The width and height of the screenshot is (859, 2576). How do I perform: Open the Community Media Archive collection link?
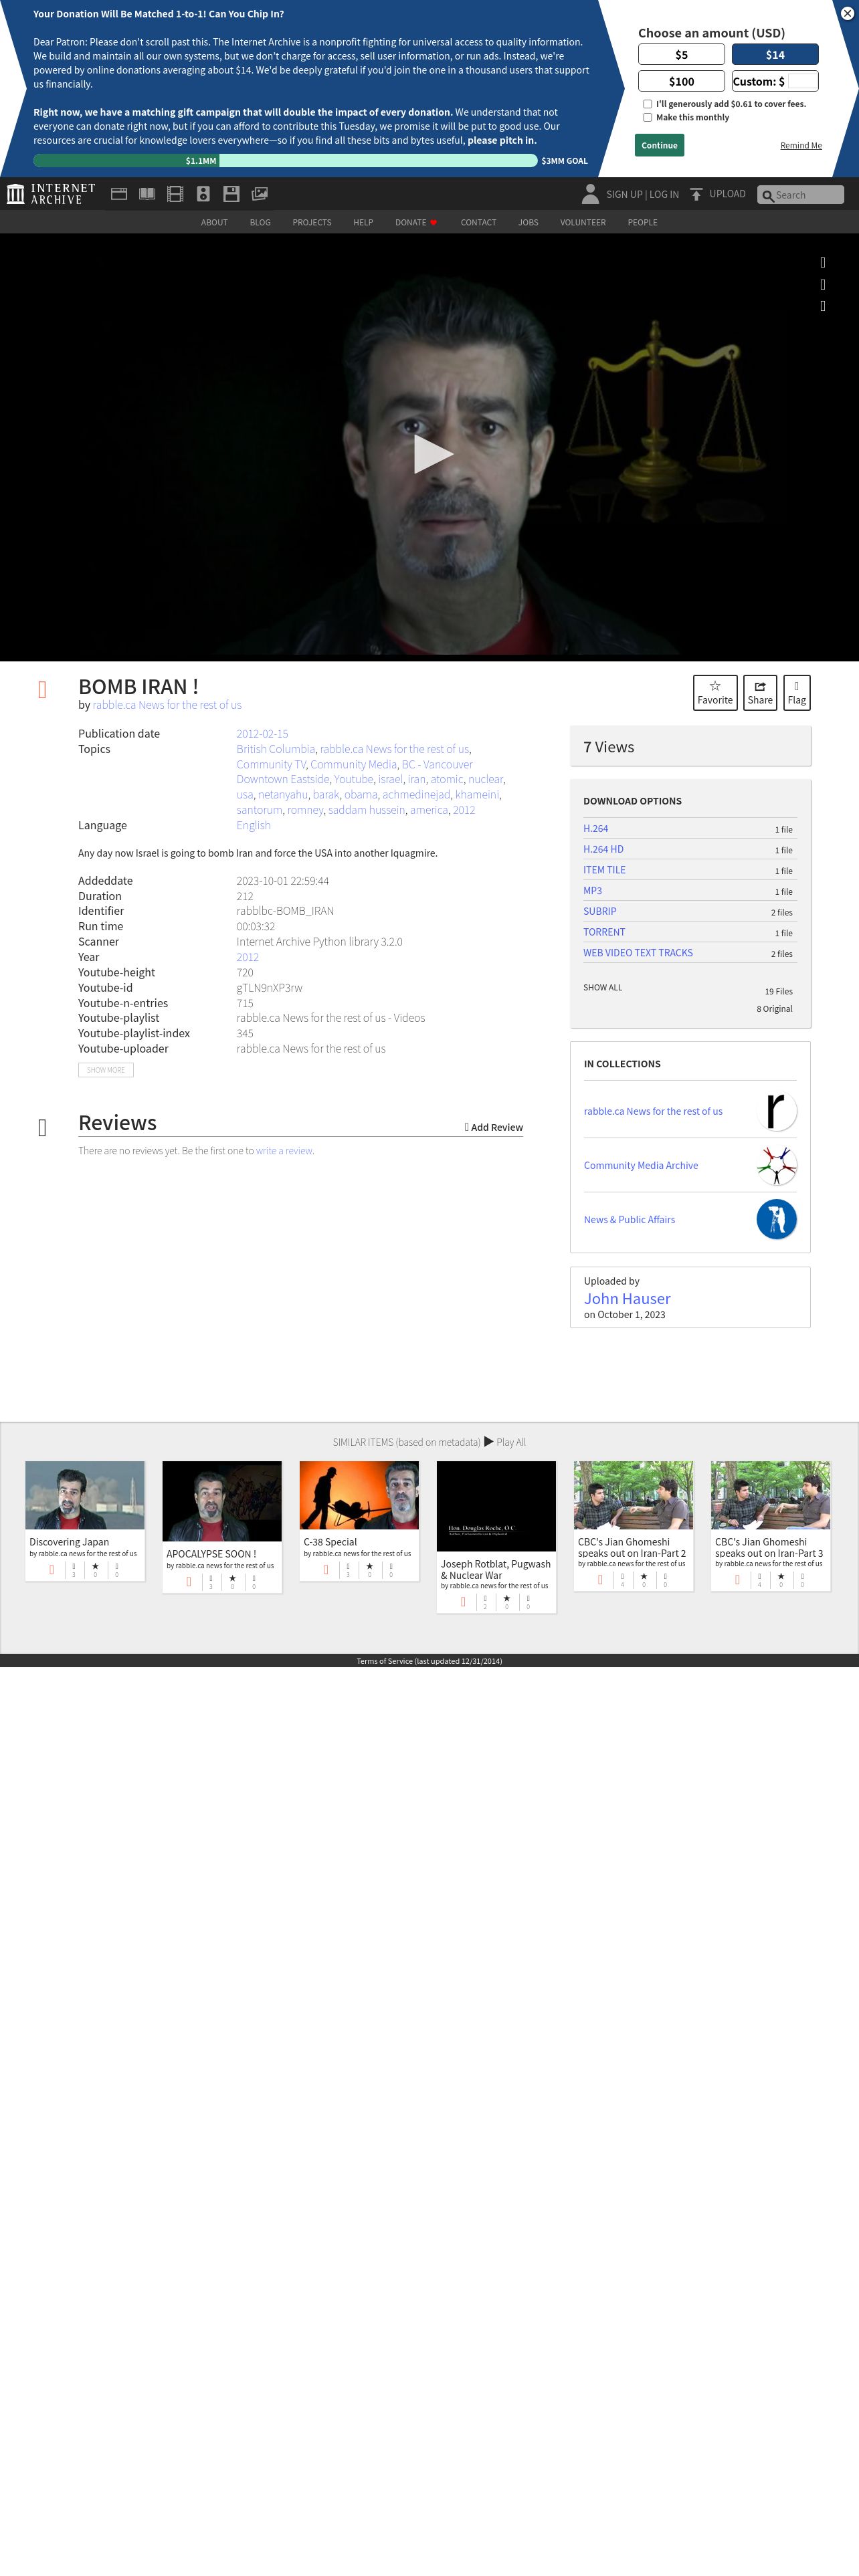[x=641, y=1166]
